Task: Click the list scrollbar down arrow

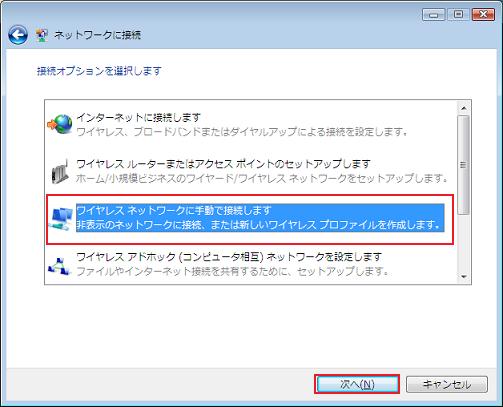Action: 463,276
